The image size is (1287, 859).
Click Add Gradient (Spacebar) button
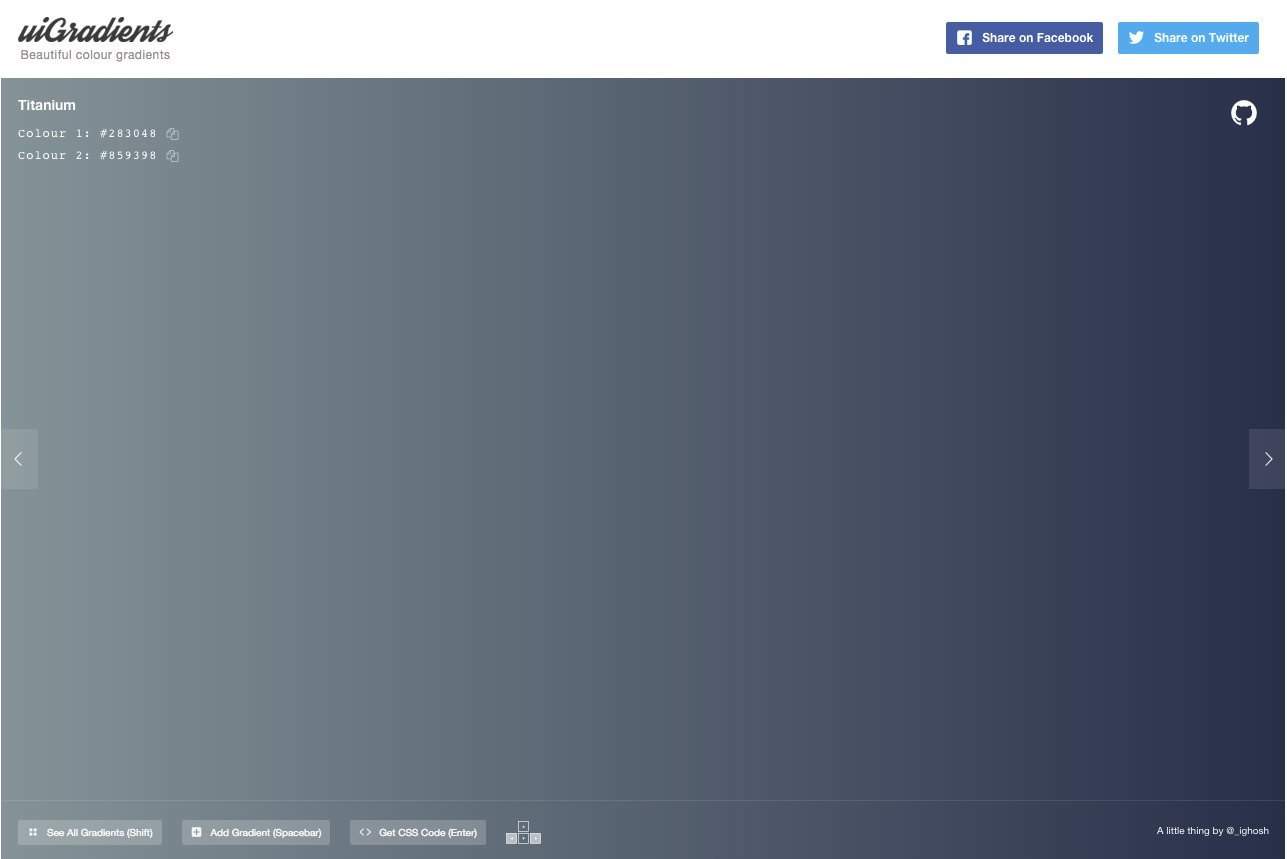(256, 832)
